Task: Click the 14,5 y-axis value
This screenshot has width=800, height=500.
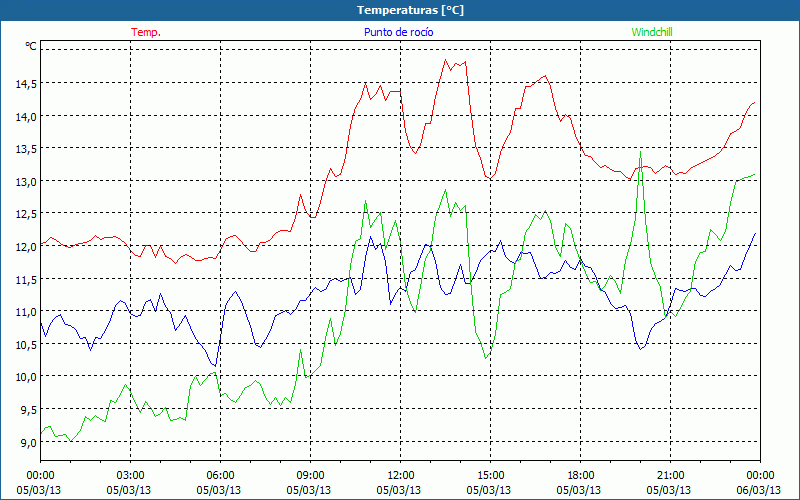Action: (x=26, y=85)
